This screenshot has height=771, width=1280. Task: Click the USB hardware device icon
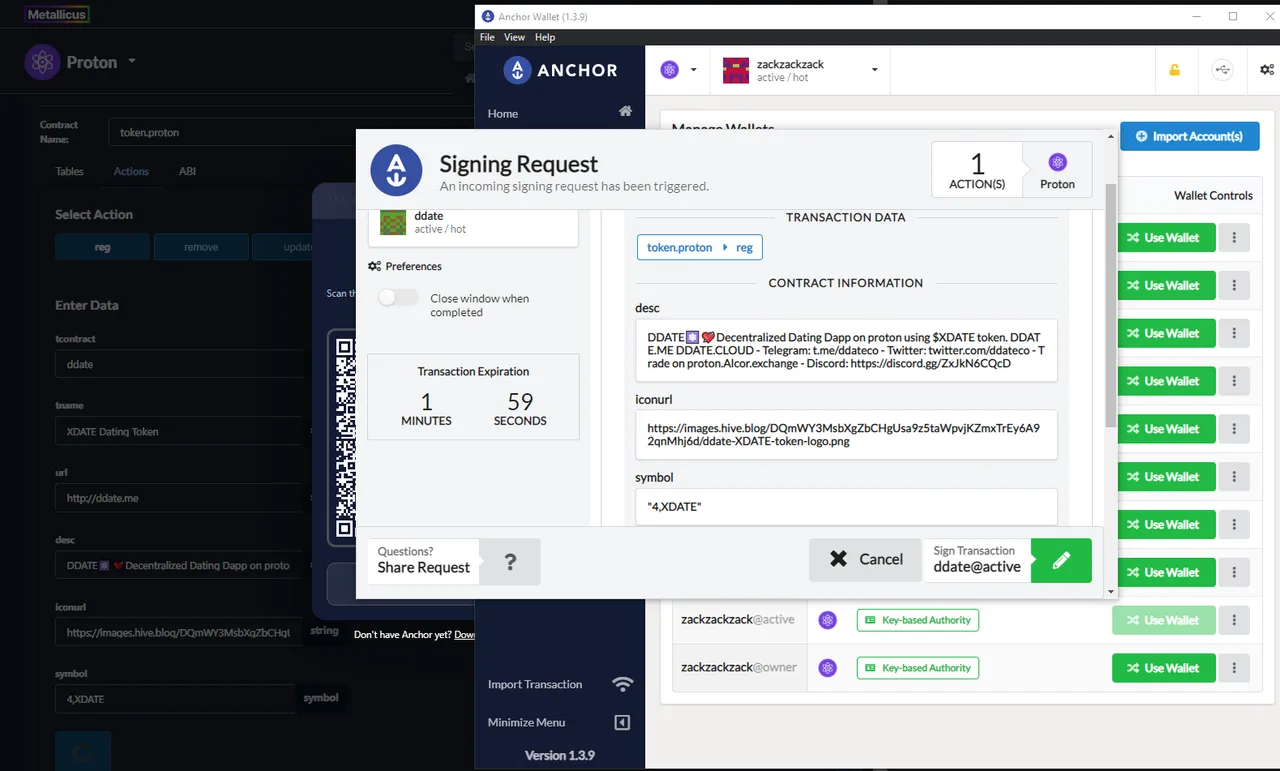(x=1221, y=70)
